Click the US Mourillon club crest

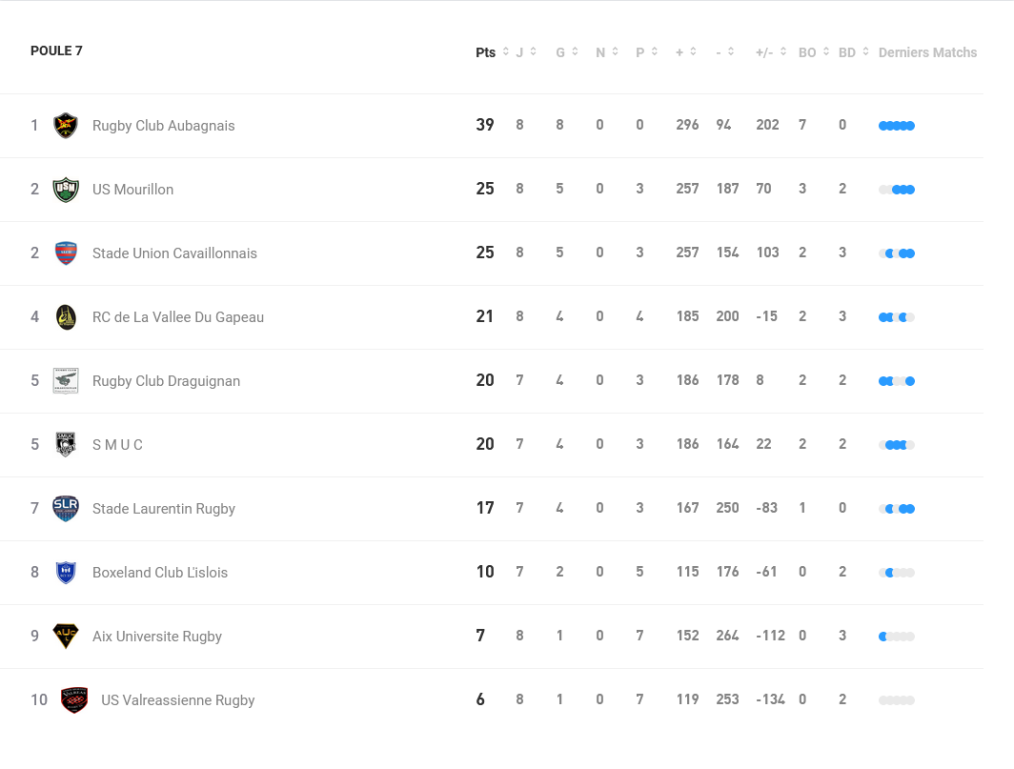point(66,190)
